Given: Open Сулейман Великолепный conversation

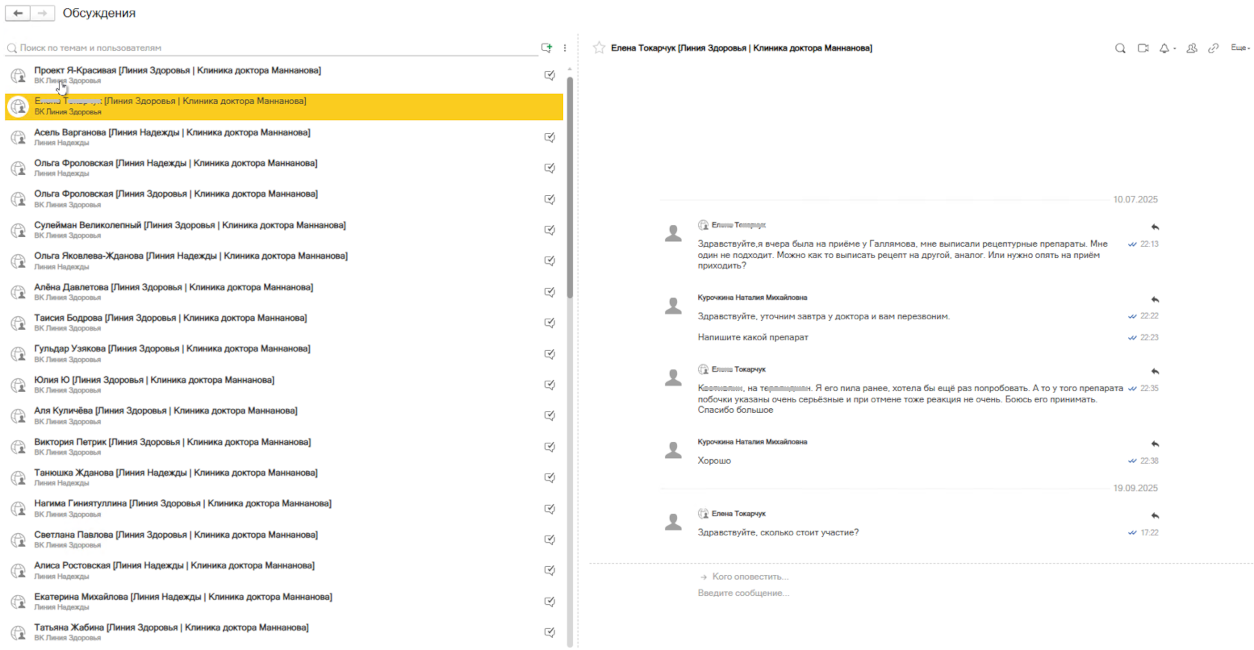Looking at the screenshot, I should pos(190,225).
